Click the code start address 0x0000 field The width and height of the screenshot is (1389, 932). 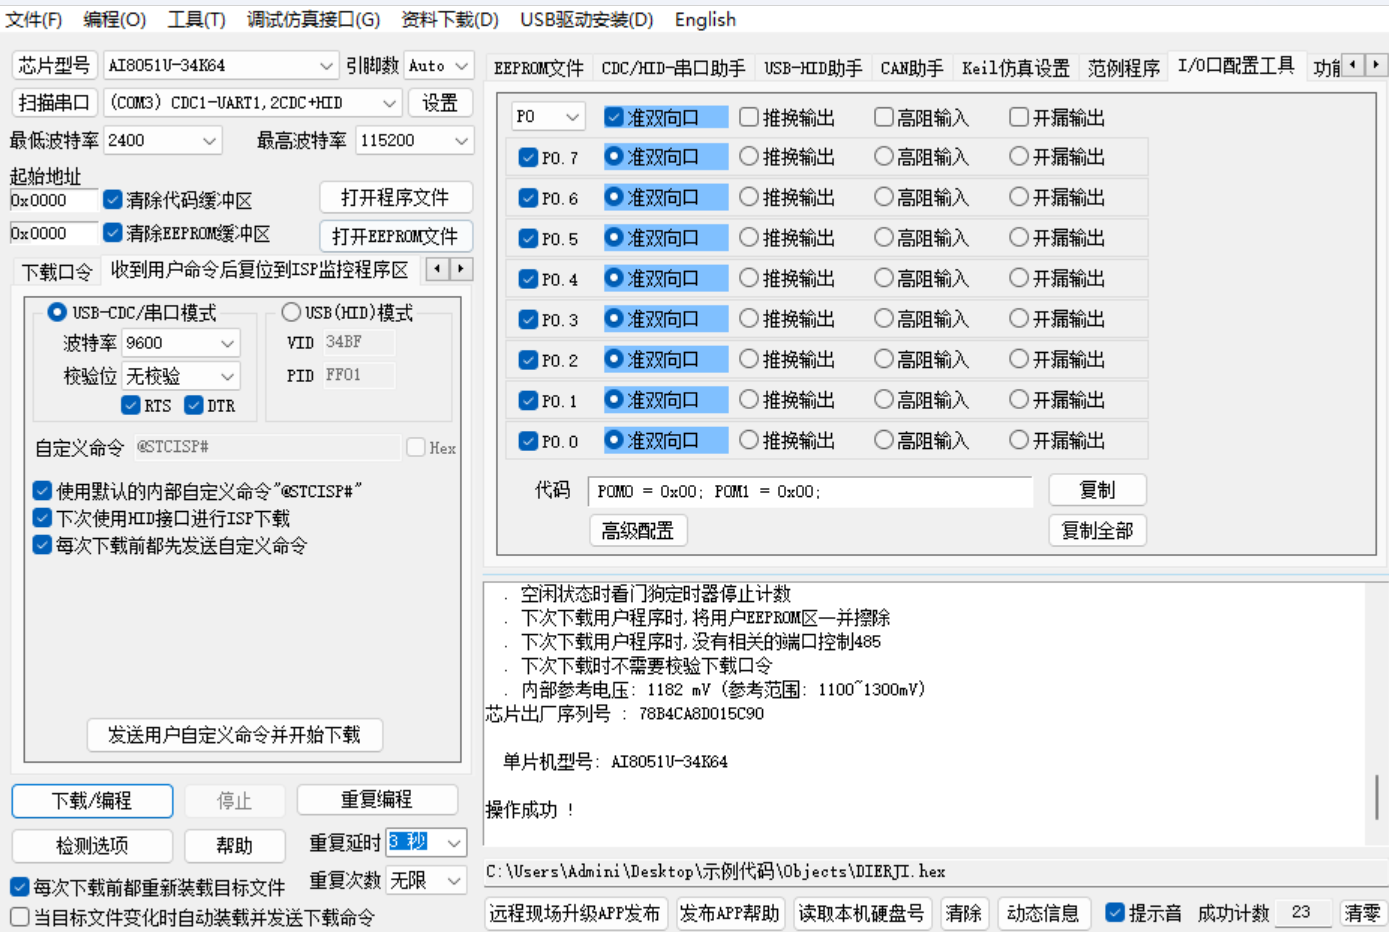tap(53, 200)
